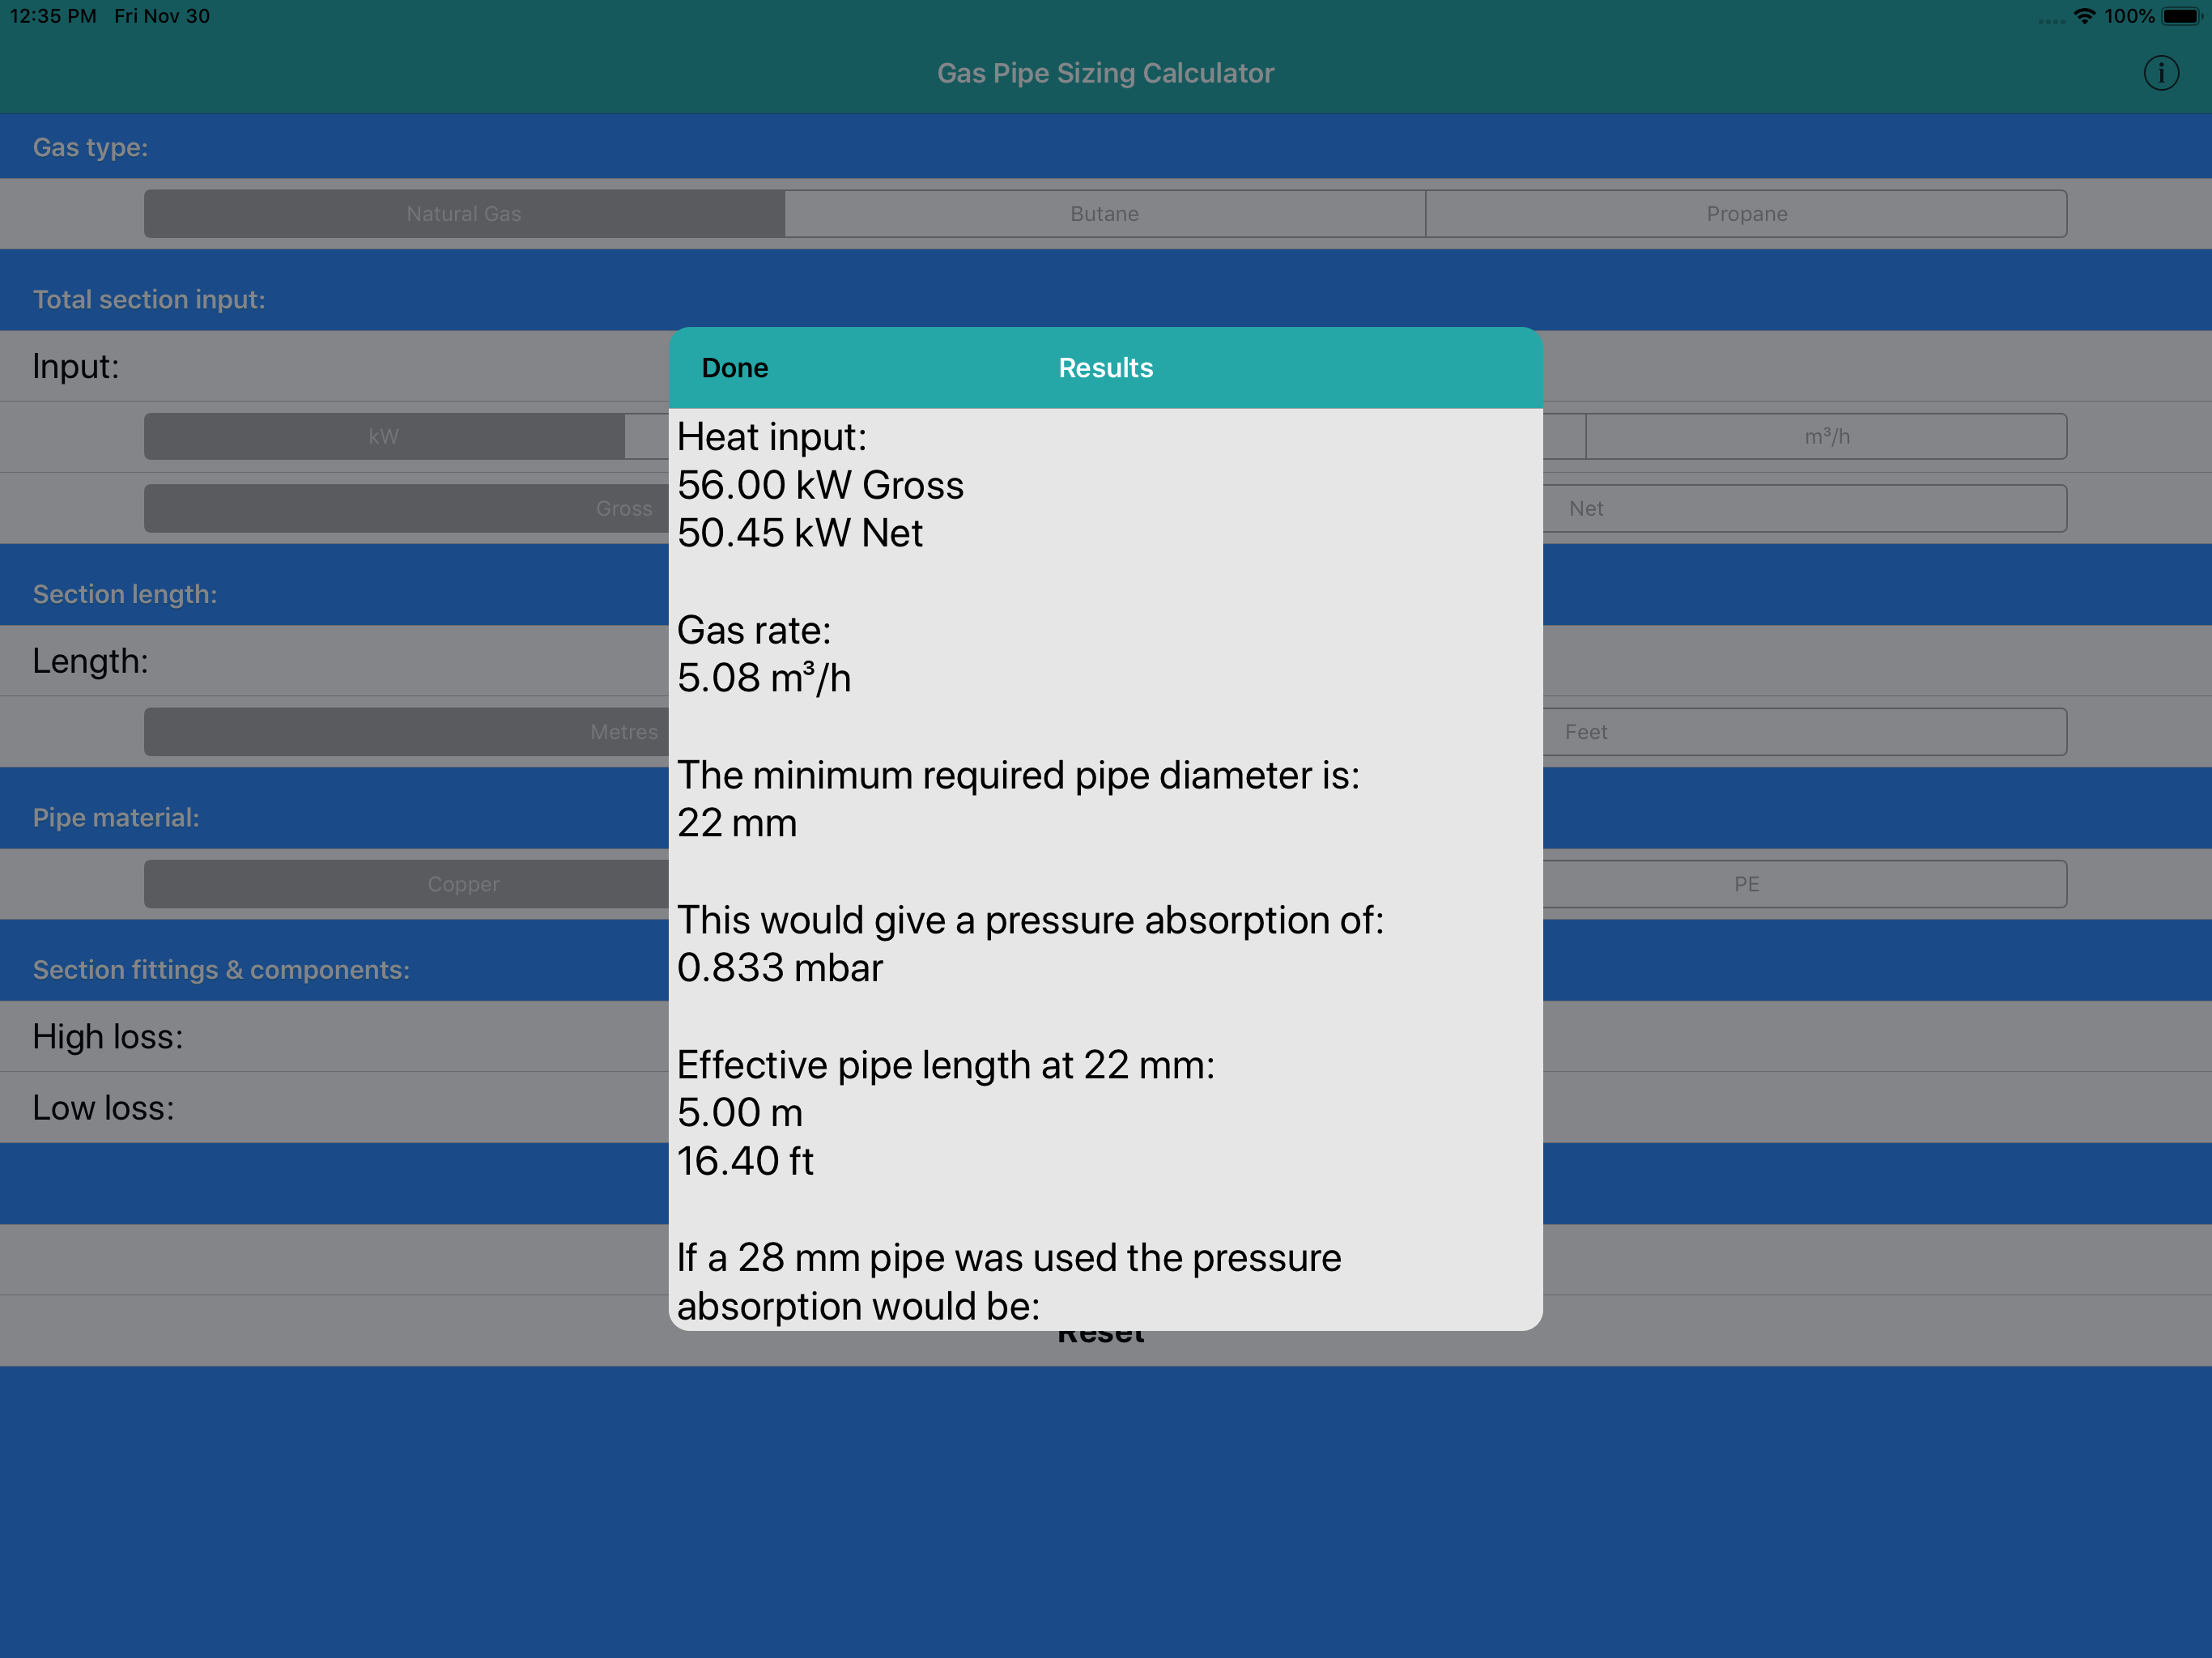Select Butane gas type

(1104, 214)
